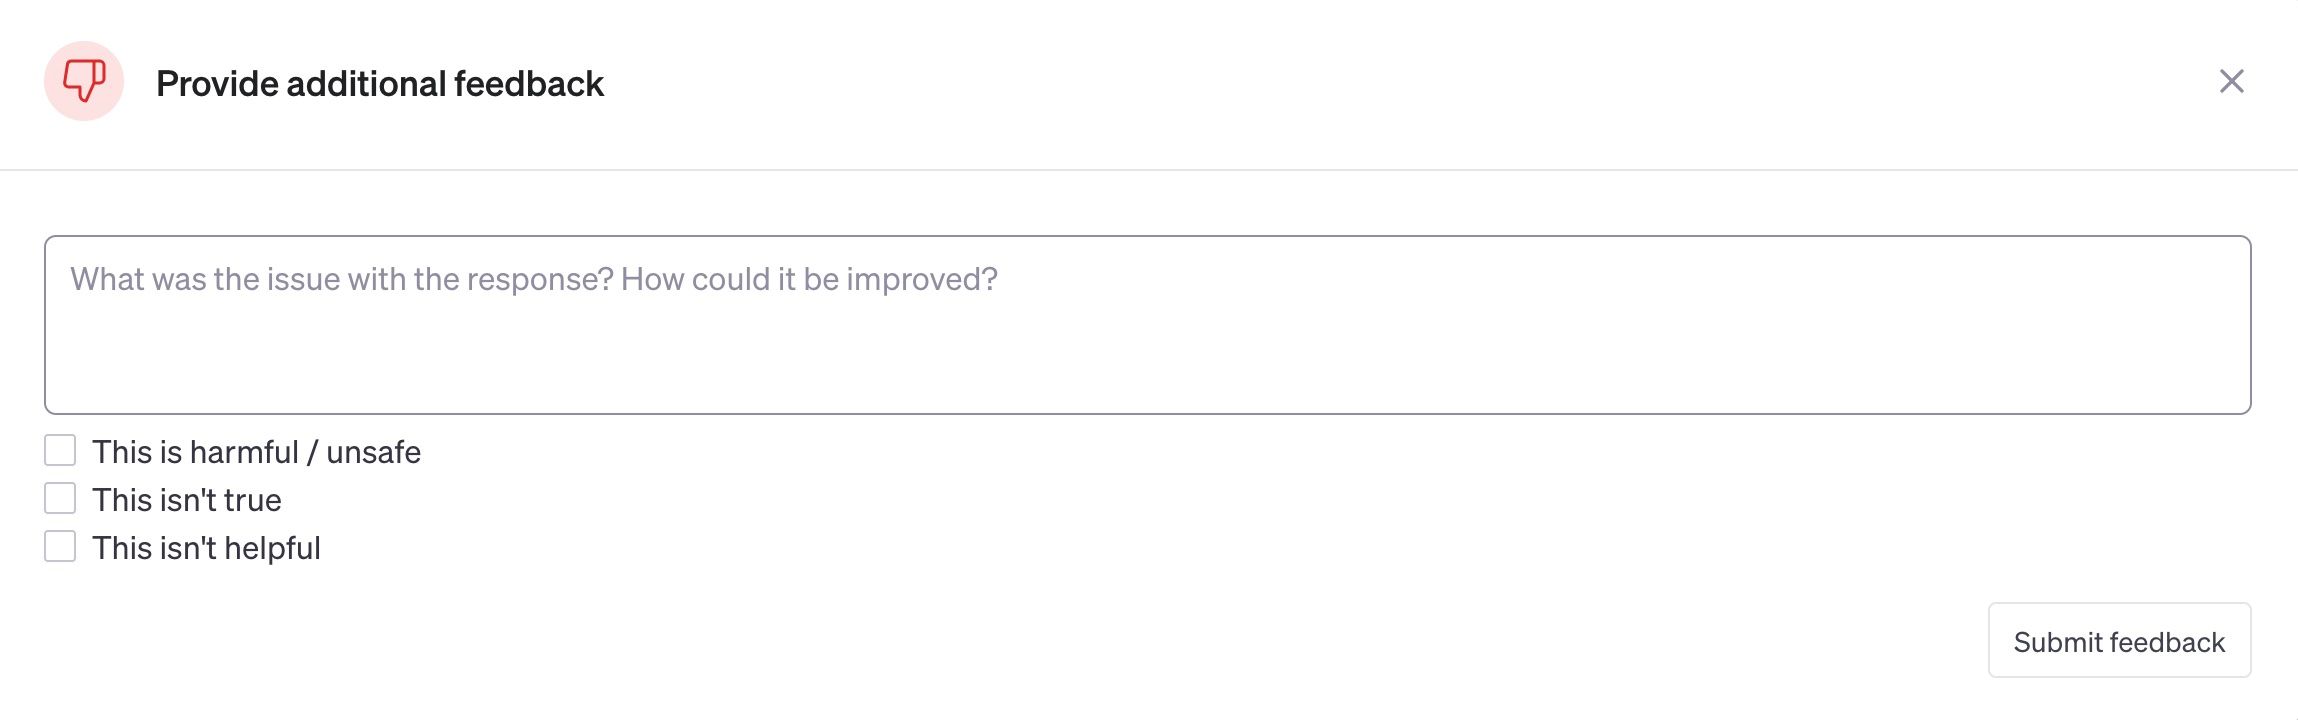Screen dimensions: 2298x720
Task: Toggle the untrue response checkbox
Action: pos(59,498)
